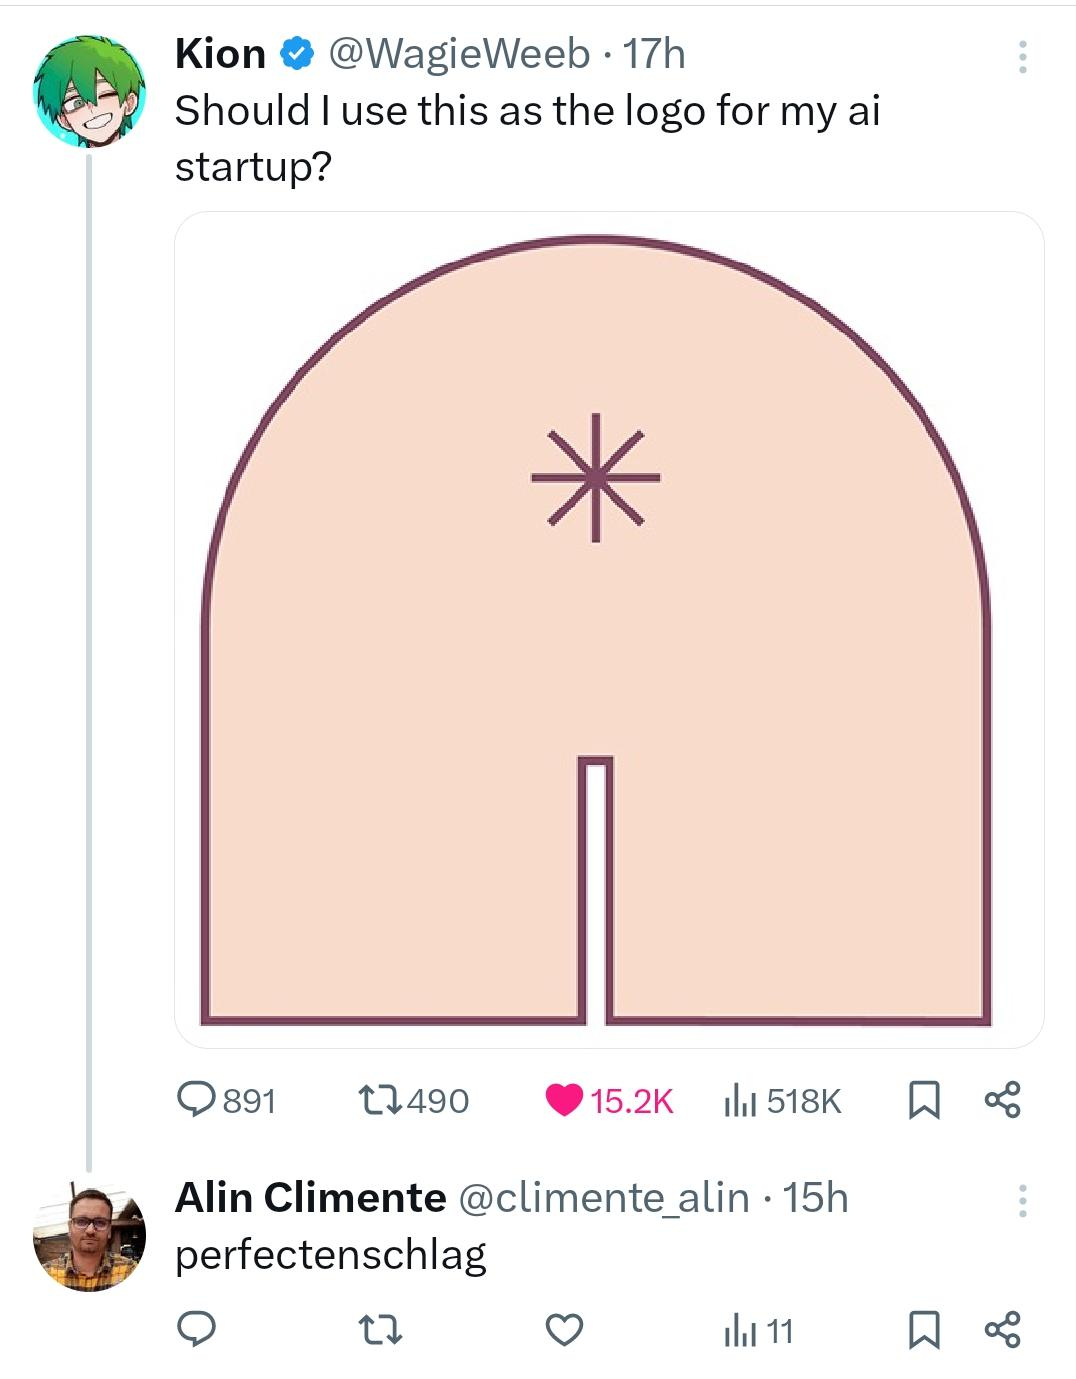Visit the @WagieWeeb profile handle
1076x1379 pixels.
(x=459, y=54)
